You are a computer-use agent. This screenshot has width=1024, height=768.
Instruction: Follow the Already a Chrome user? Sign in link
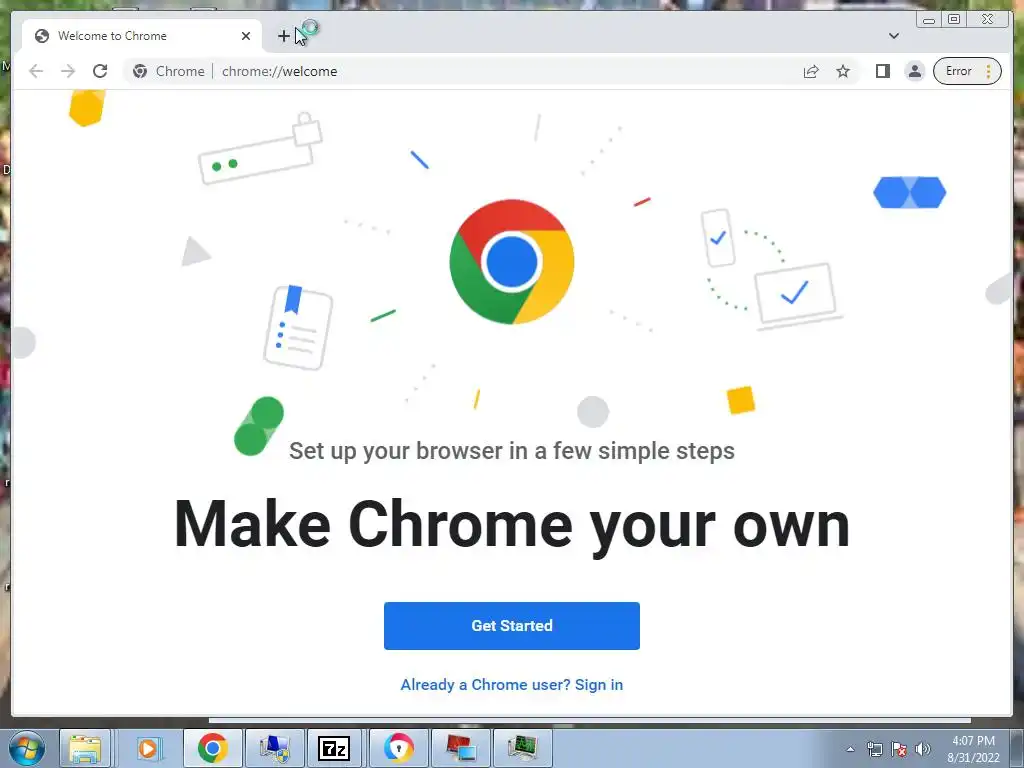(511, 684)
